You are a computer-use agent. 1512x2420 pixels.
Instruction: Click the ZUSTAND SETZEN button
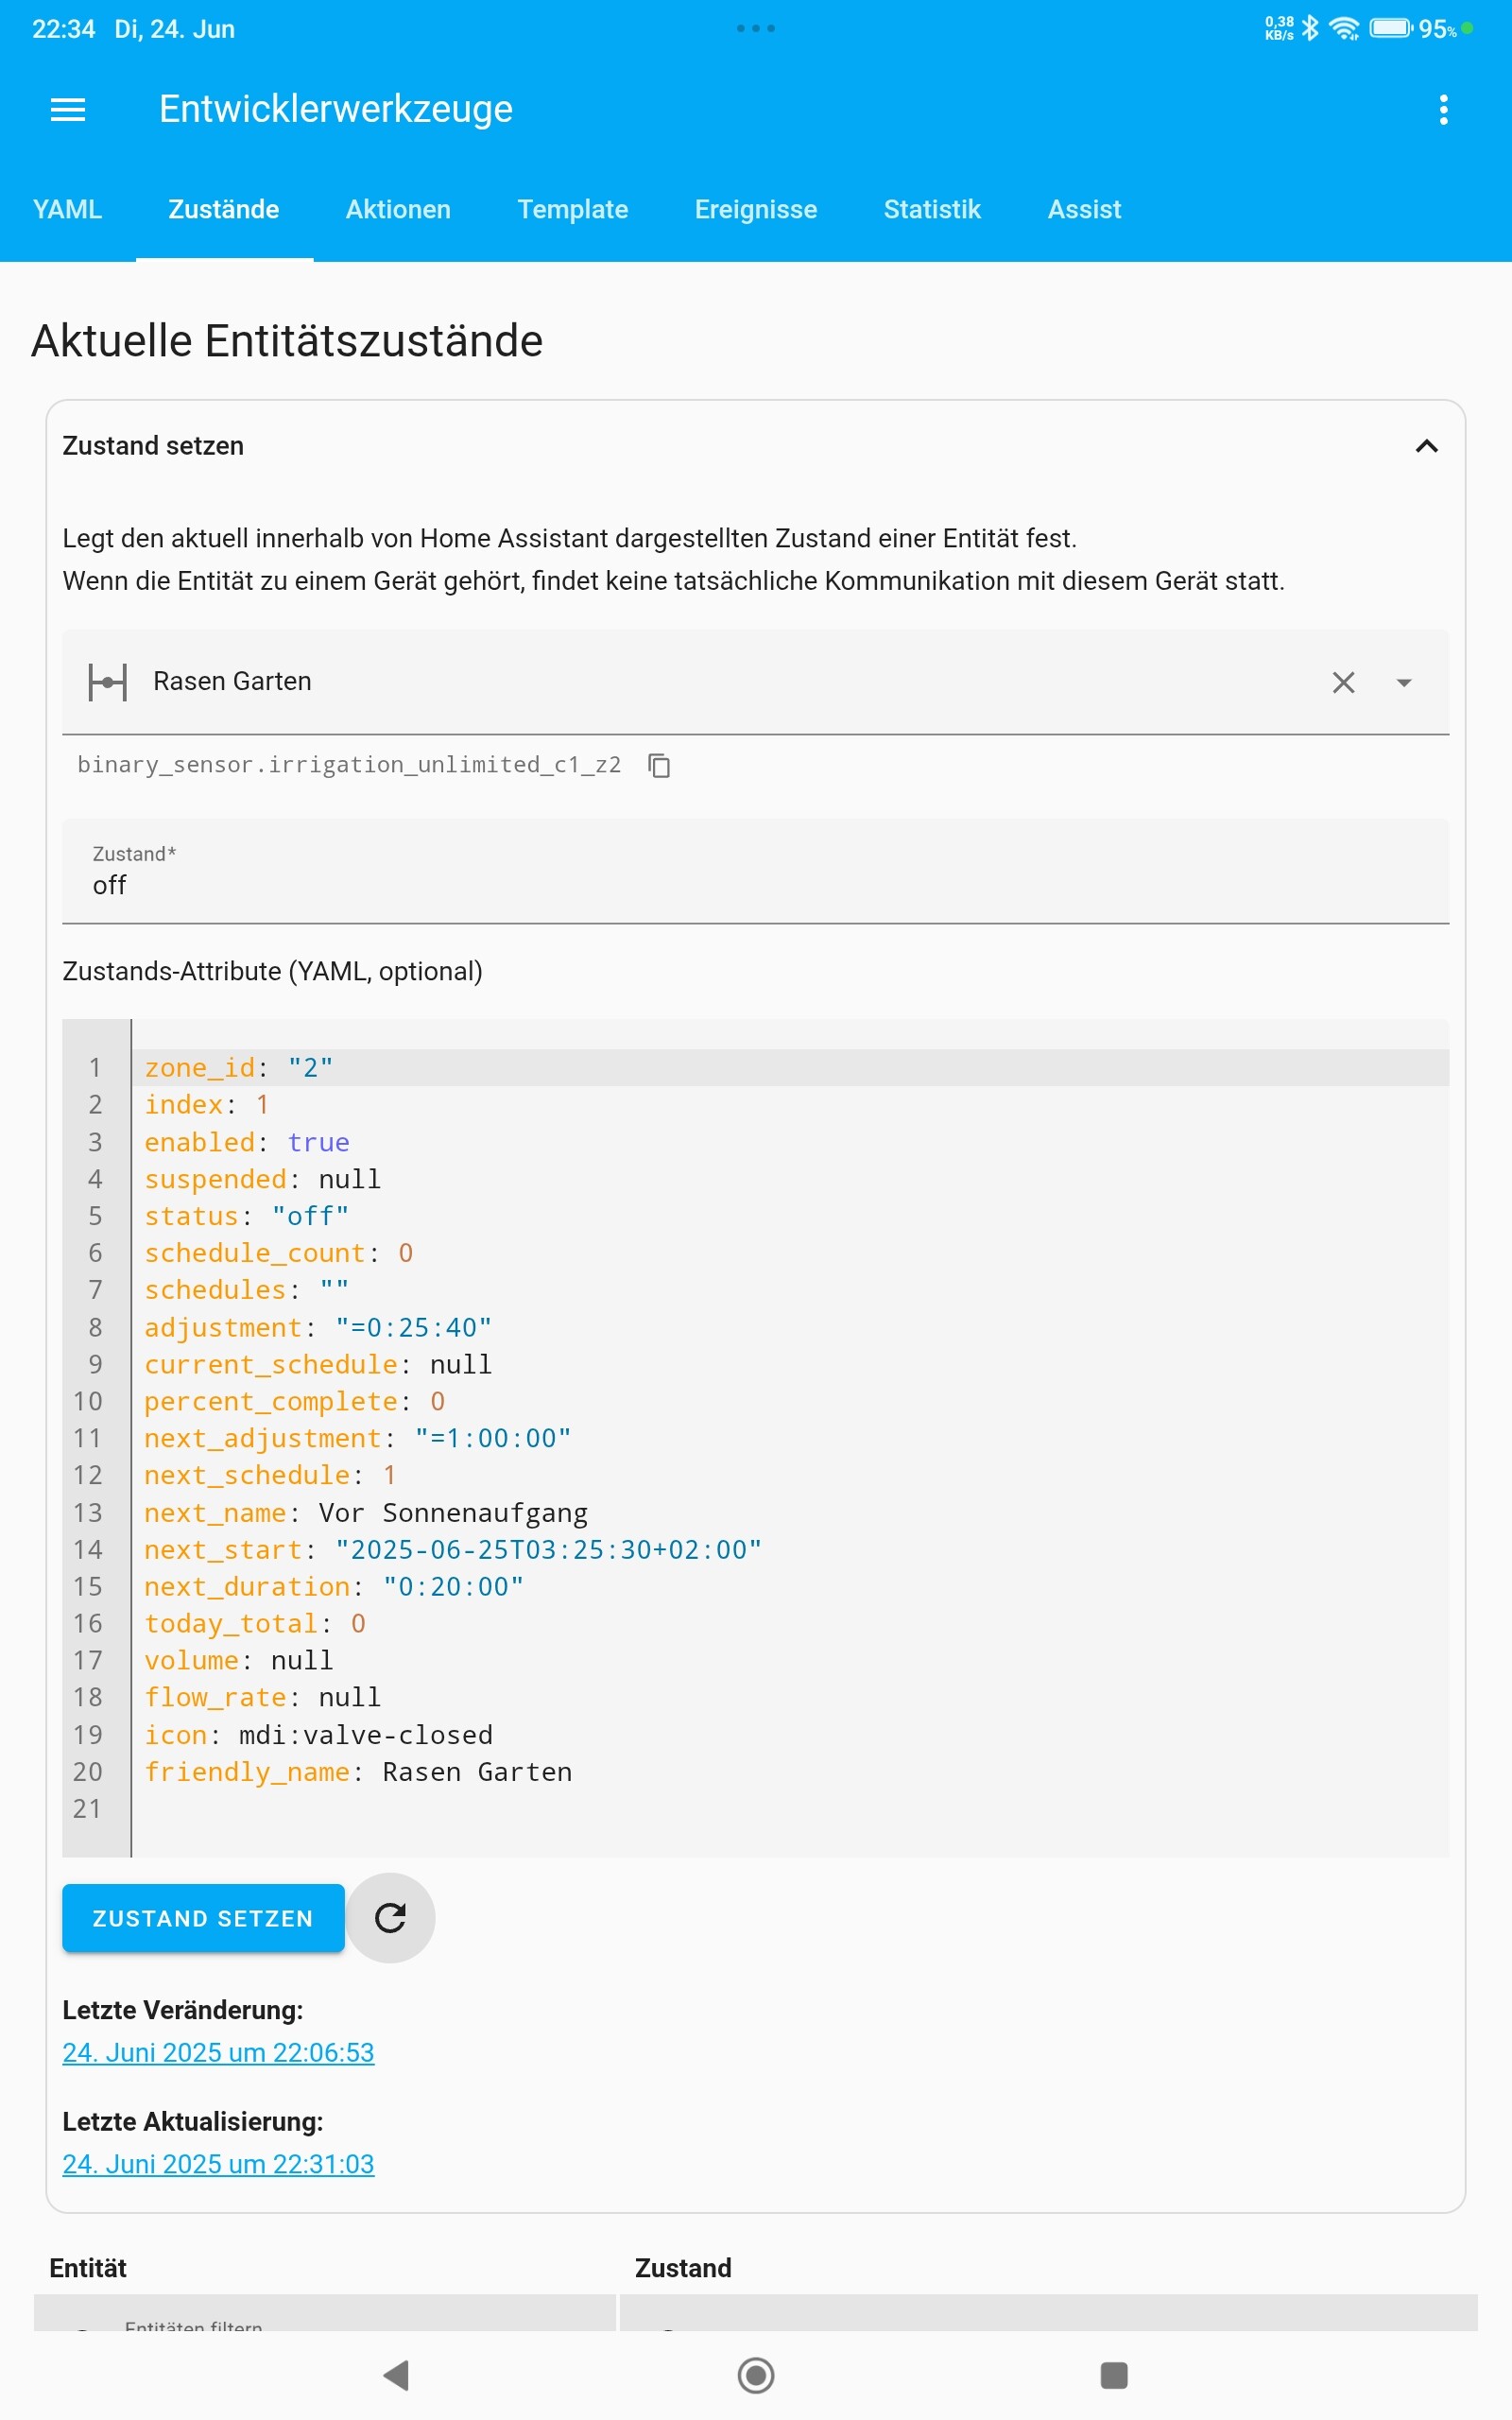point(203,1918)
